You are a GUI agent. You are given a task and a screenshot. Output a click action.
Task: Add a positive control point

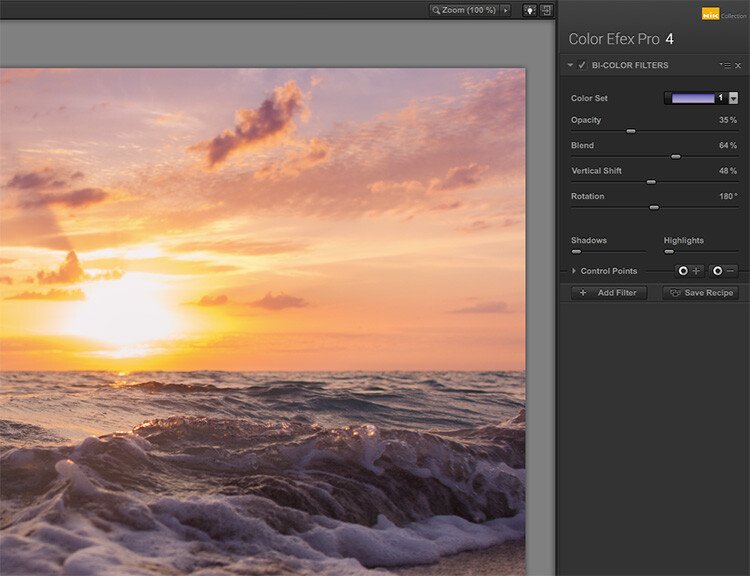click(x=689, y=271)
